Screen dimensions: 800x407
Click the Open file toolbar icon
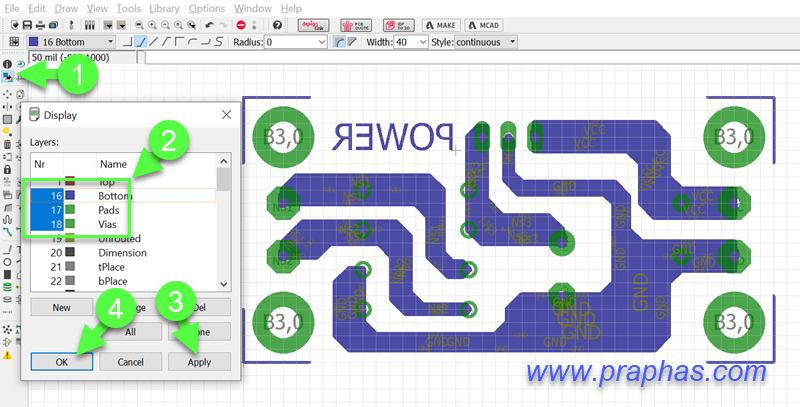pos(15,25)
